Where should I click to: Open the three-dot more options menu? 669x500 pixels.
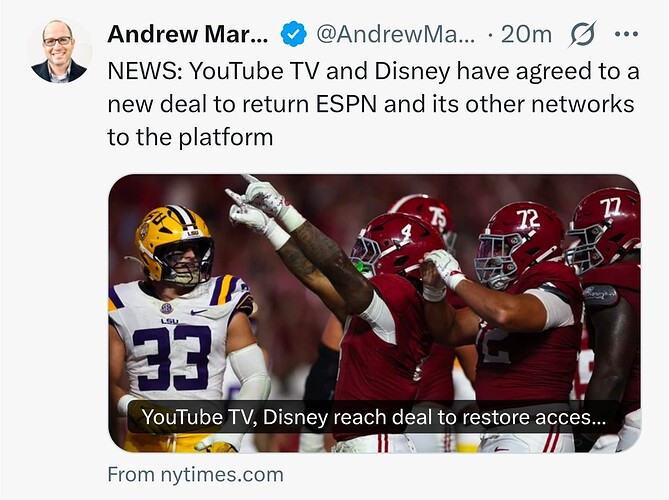pyautogui.click(x=626, y=35)
